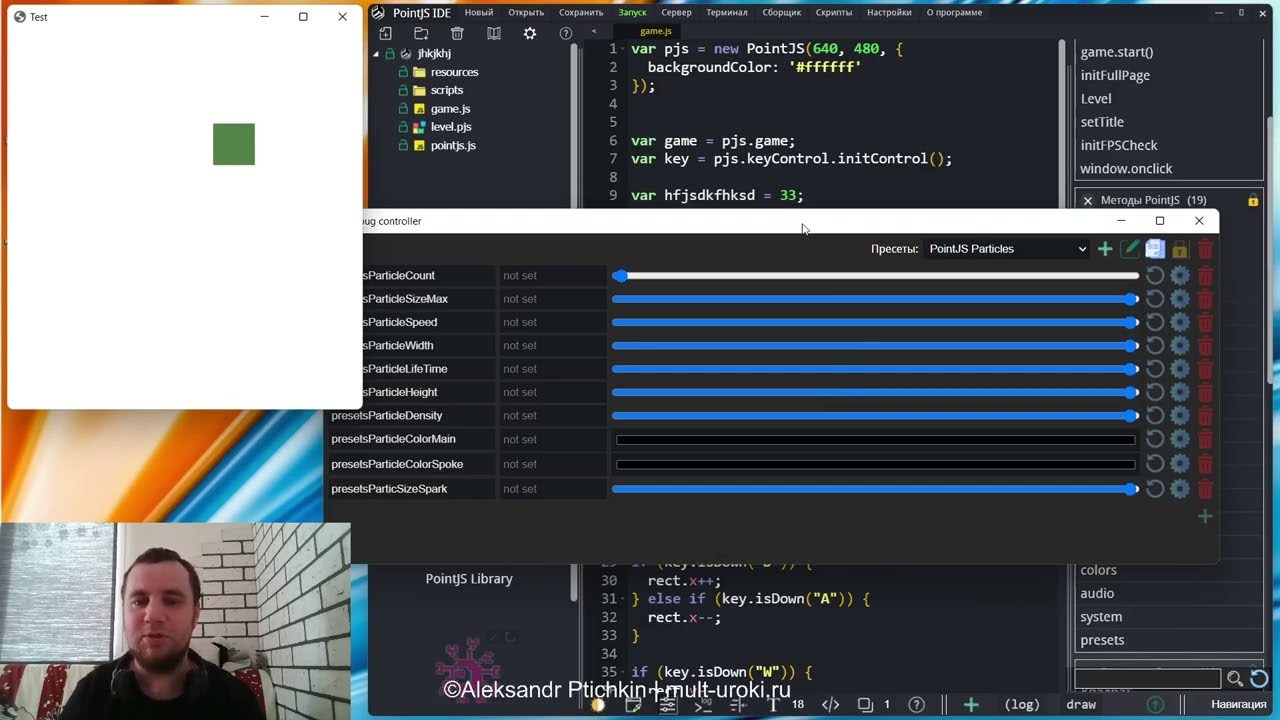1280x720 pixels.
Task: Click the new file icon in sidebar toolbar
Action: click(385, 33)
